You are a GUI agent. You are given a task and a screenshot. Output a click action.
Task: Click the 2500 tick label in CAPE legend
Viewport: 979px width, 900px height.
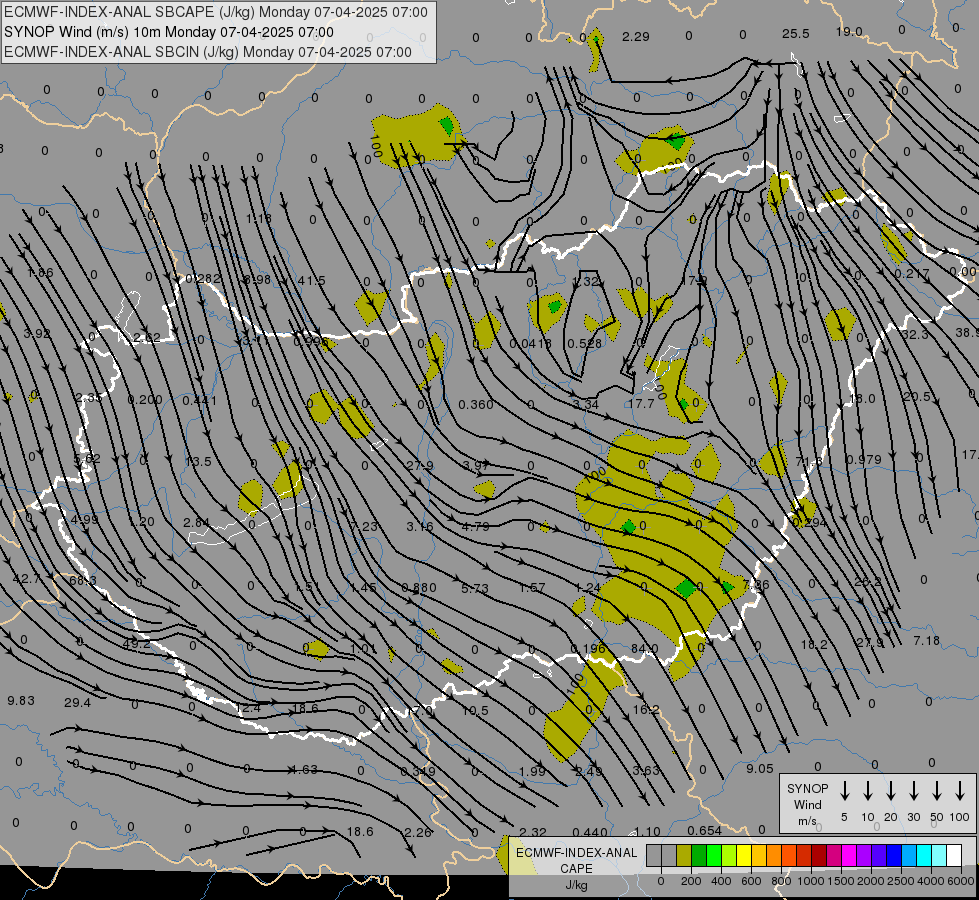tap(901, 881)
